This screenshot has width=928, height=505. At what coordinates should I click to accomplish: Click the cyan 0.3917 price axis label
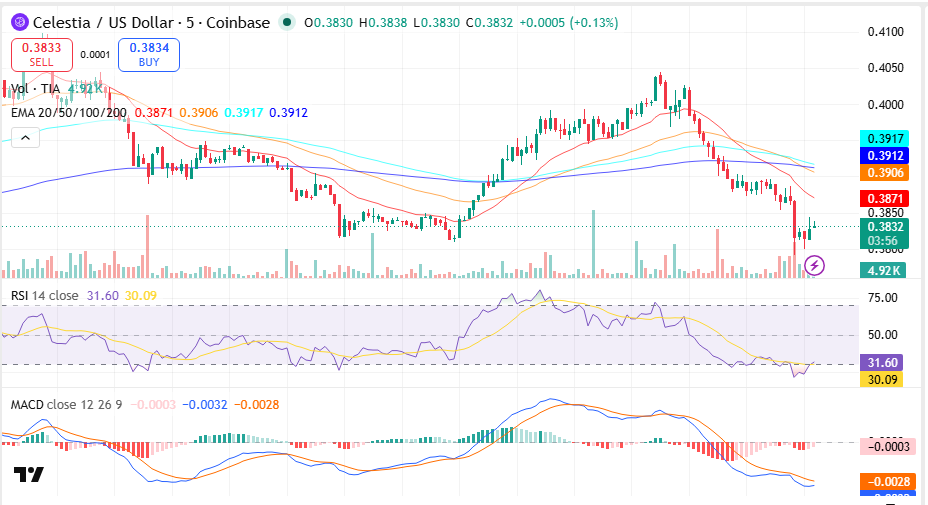885,139
